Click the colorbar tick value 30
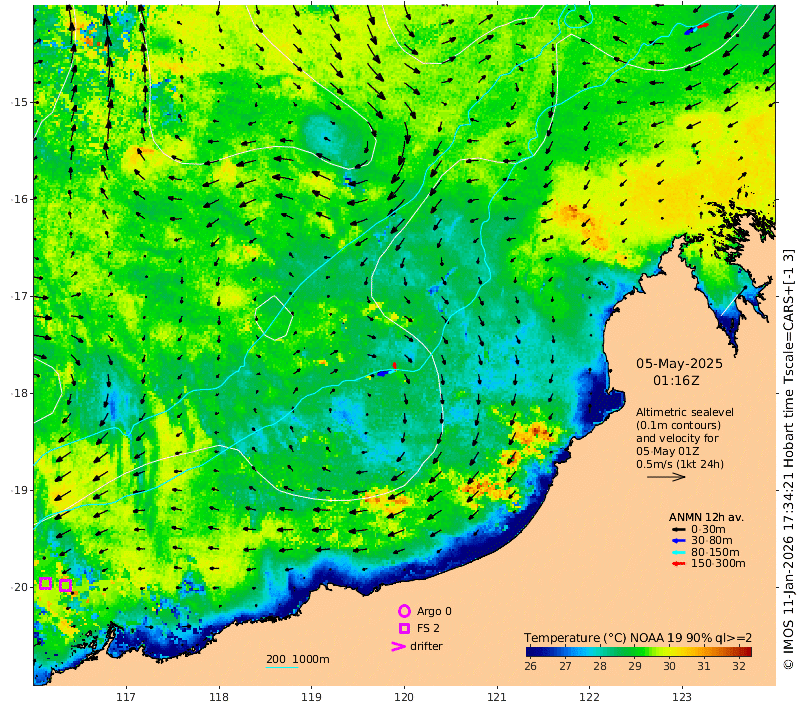Screen dimensions: 800x710 pyautogui.click(x=669, y=666)
